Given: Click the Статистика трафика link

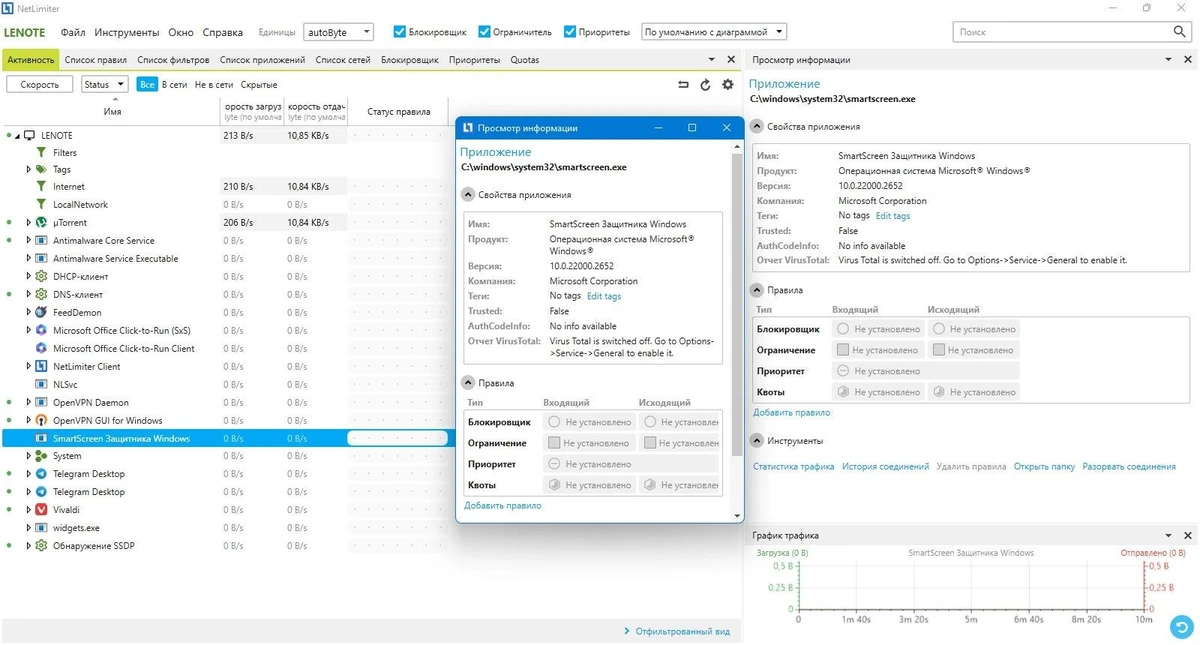Looking at the screenshot, I should click(x=793, y=467).
